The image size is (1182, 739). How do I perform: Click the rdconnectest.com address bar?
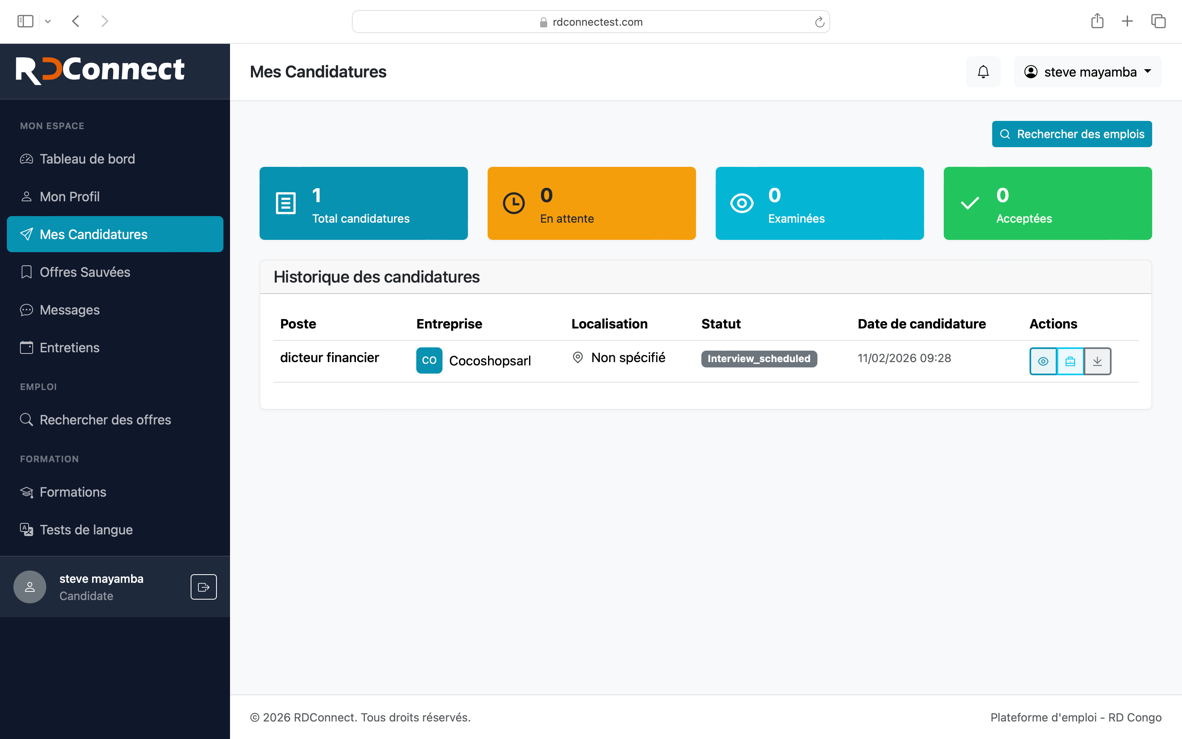point(590,22)
